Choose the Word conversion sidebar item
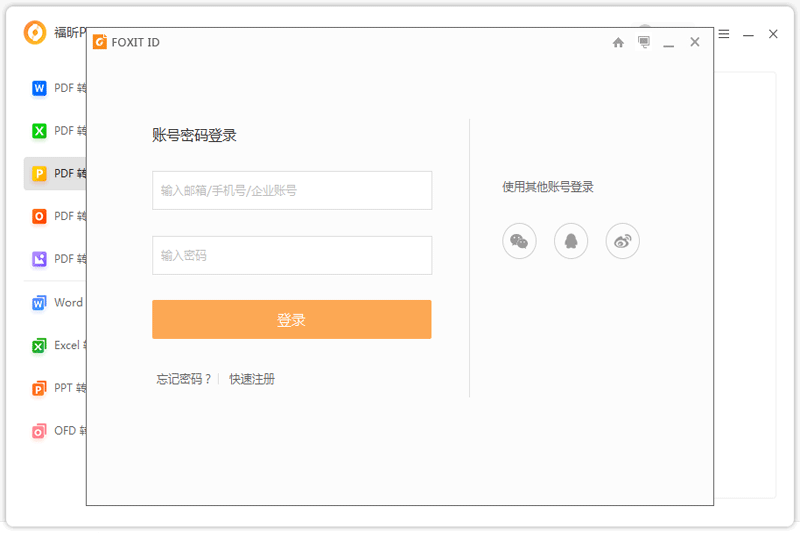This screenshot has height=533, width=800. pos(55,303)
